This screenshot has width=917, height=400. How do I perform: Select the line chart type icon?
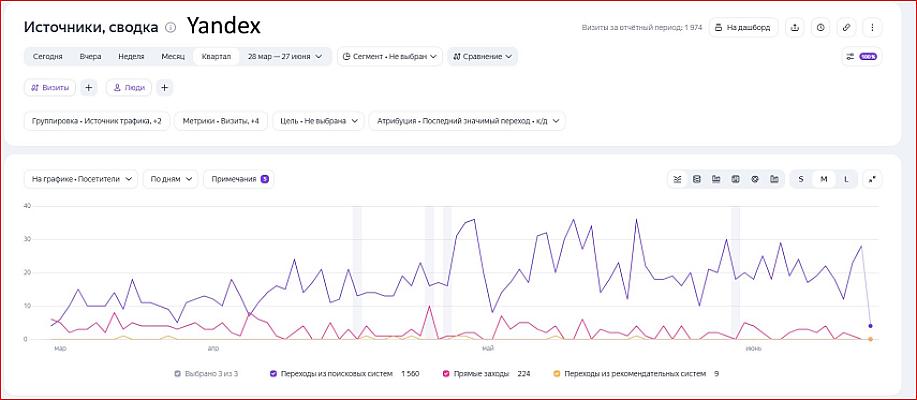677,179
